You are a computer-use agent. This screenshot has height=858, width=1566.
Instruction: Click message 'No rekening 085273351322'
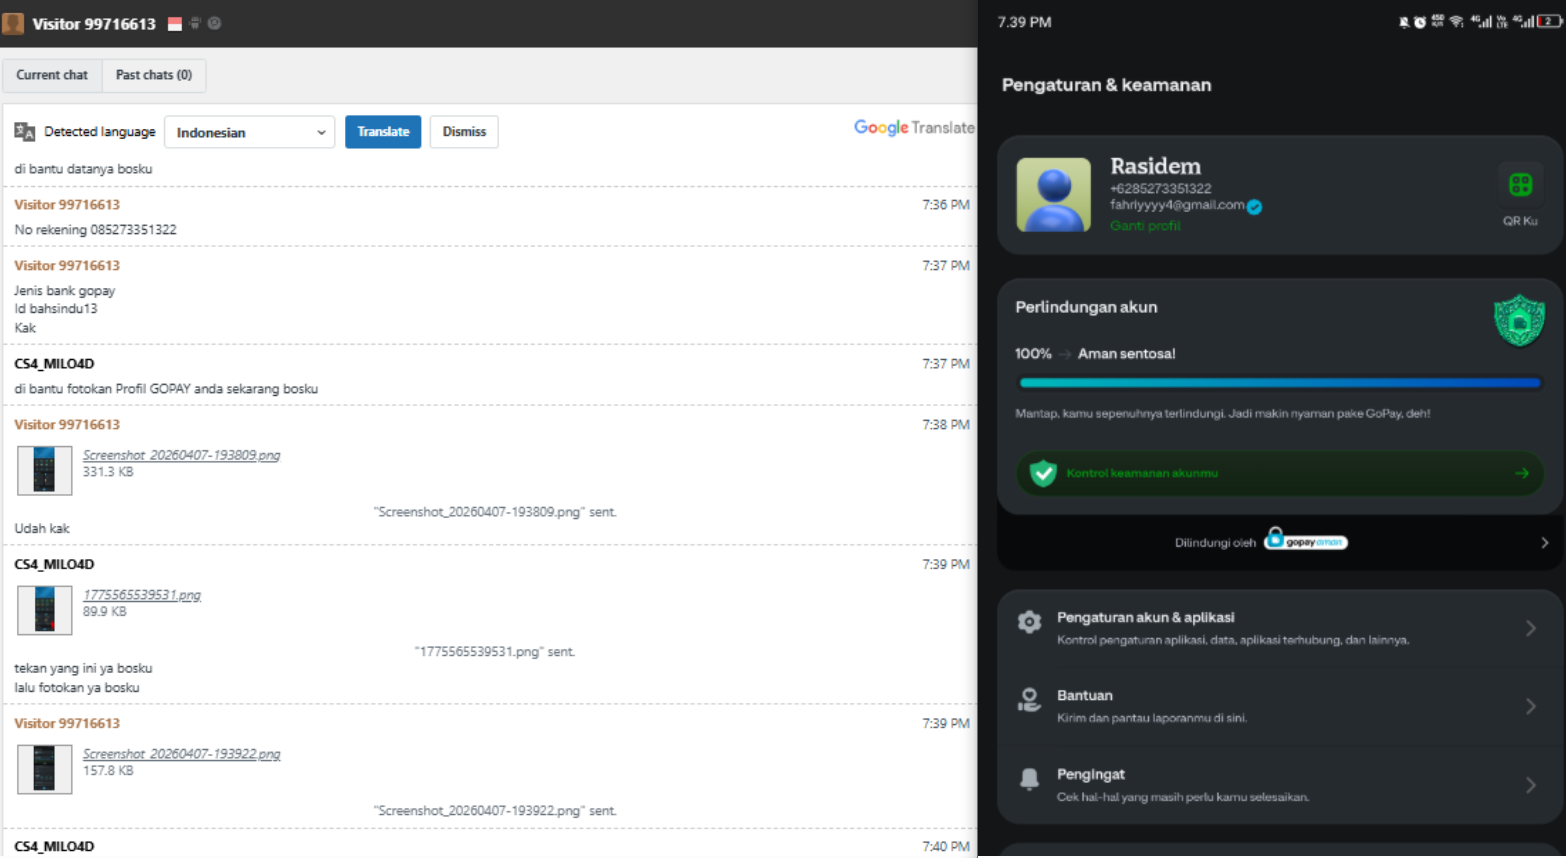pyautogui.click(x=95, y=230)
